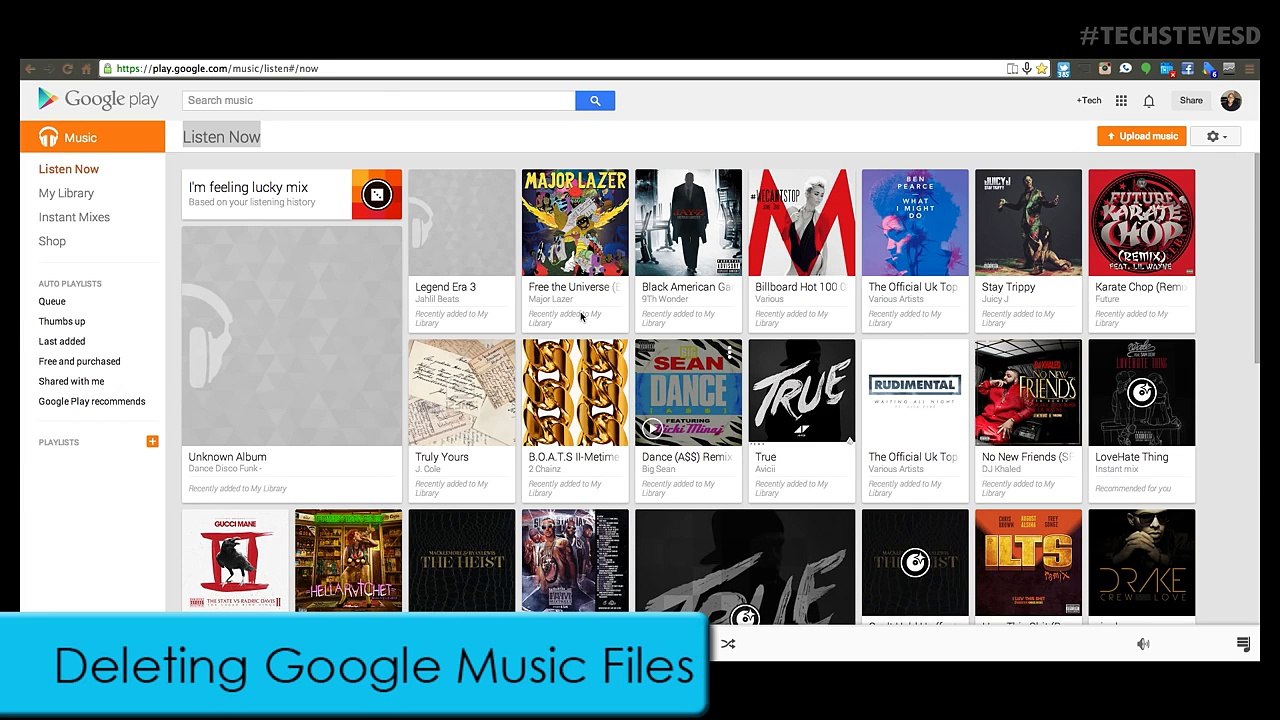Open the notifications bell

point(1149,100)
